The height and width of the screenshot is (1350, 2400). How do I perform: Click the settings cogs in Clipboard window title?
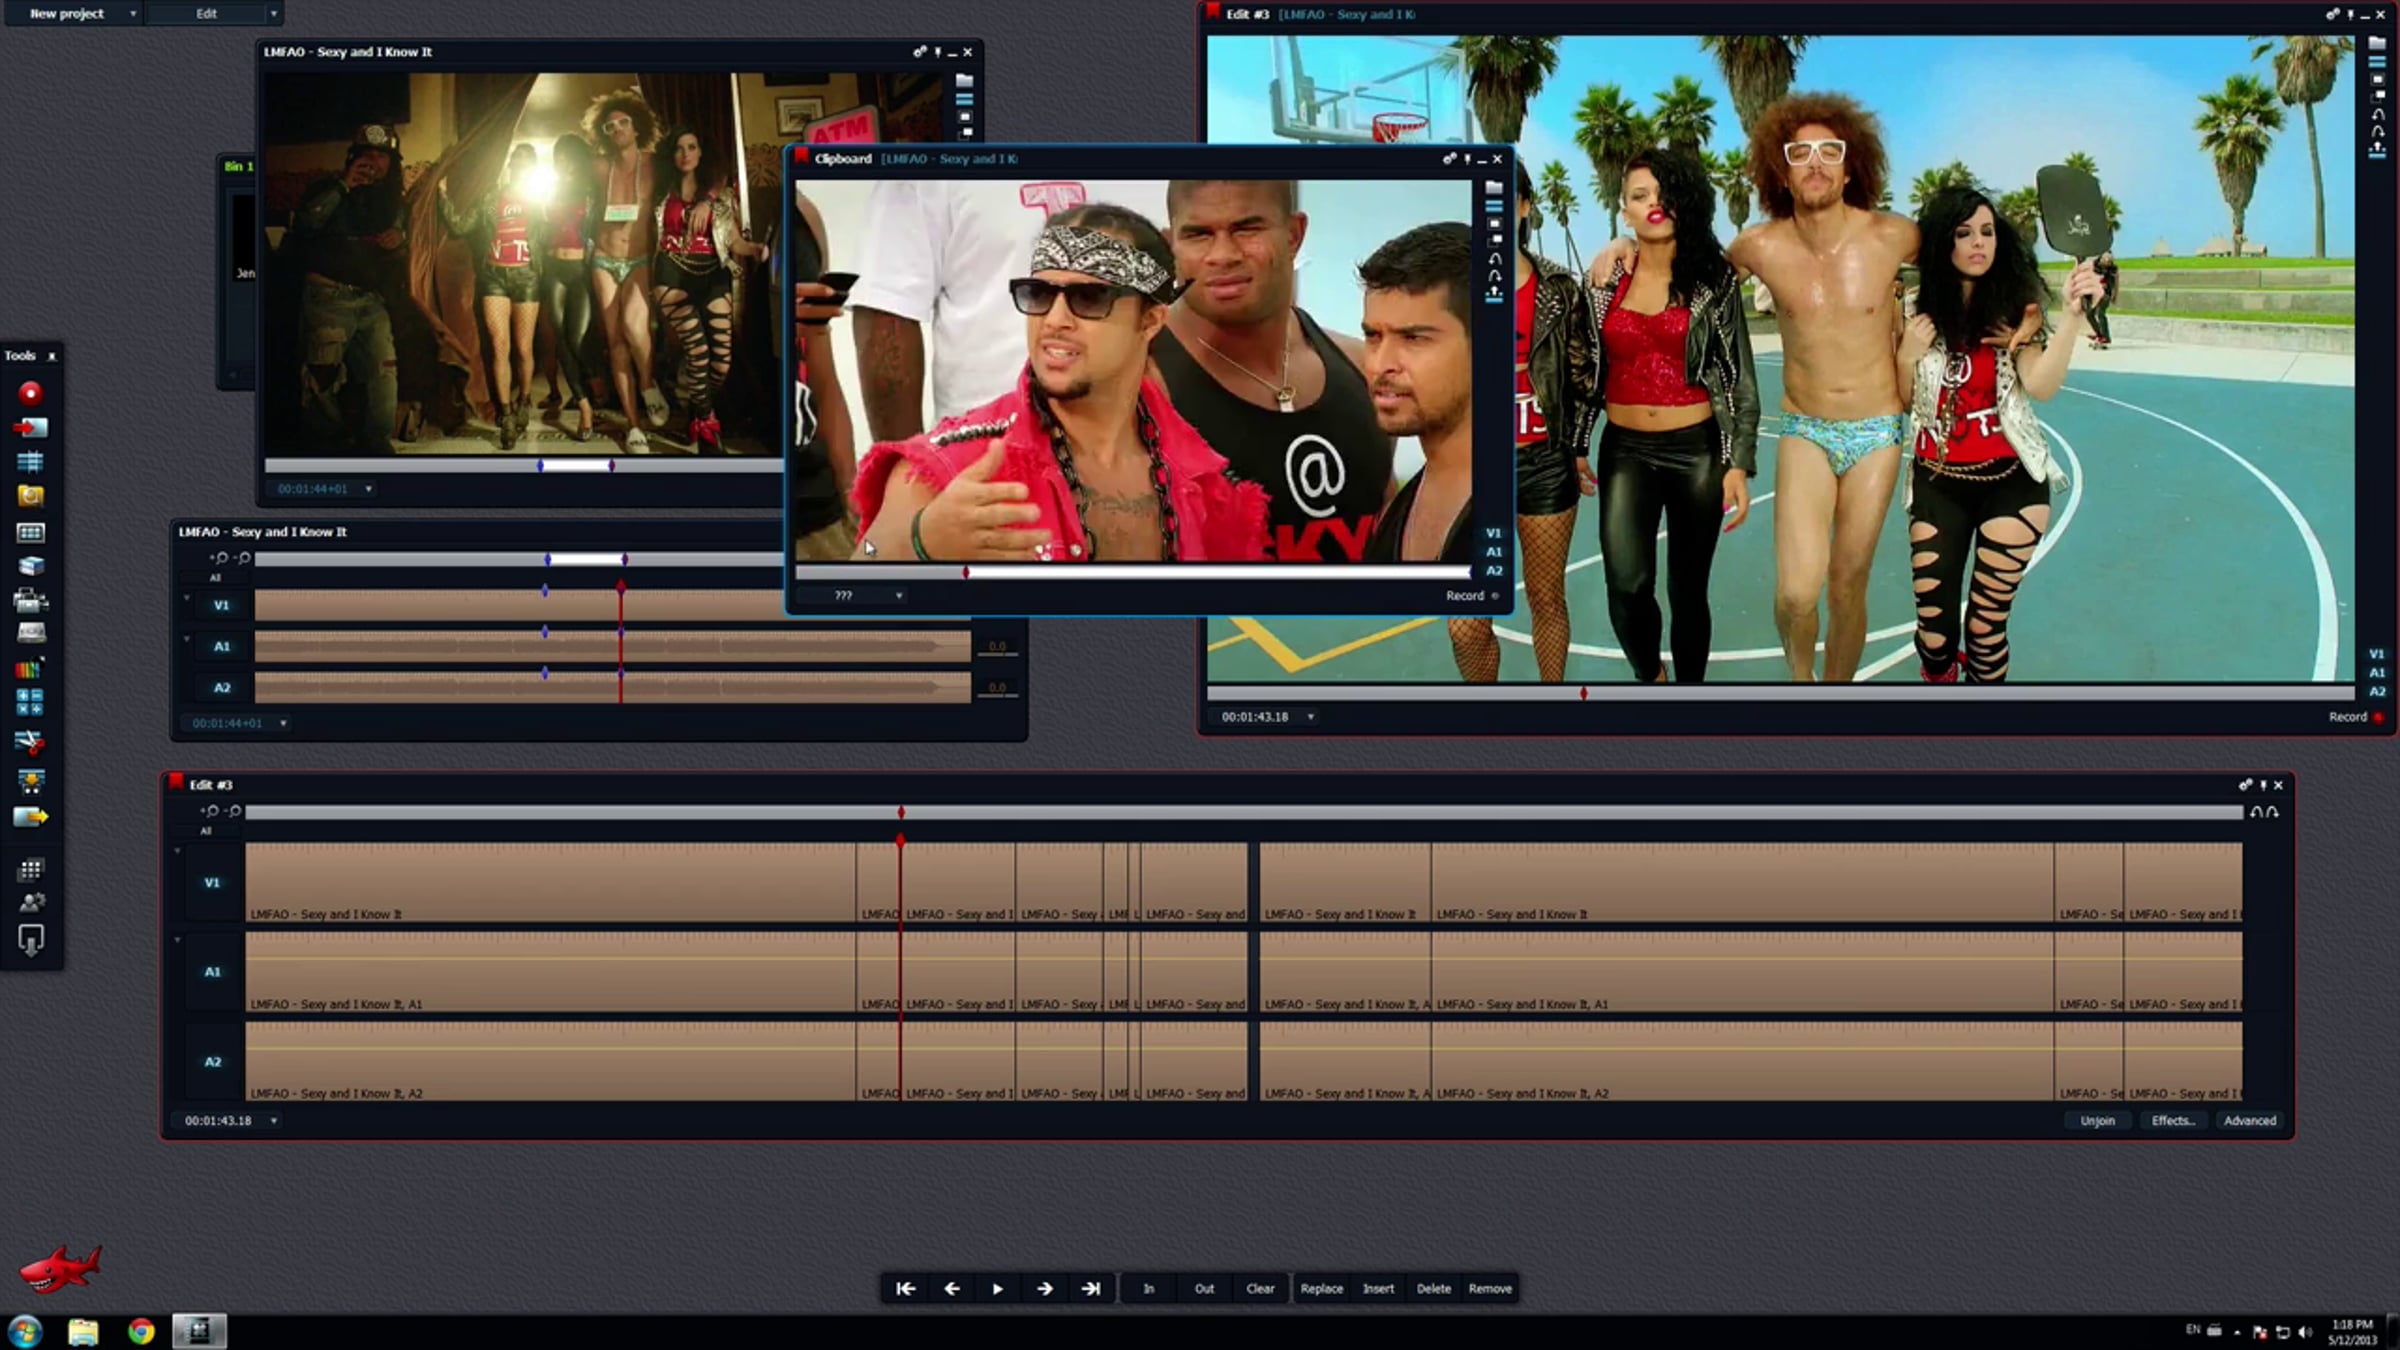(1449, 159)
